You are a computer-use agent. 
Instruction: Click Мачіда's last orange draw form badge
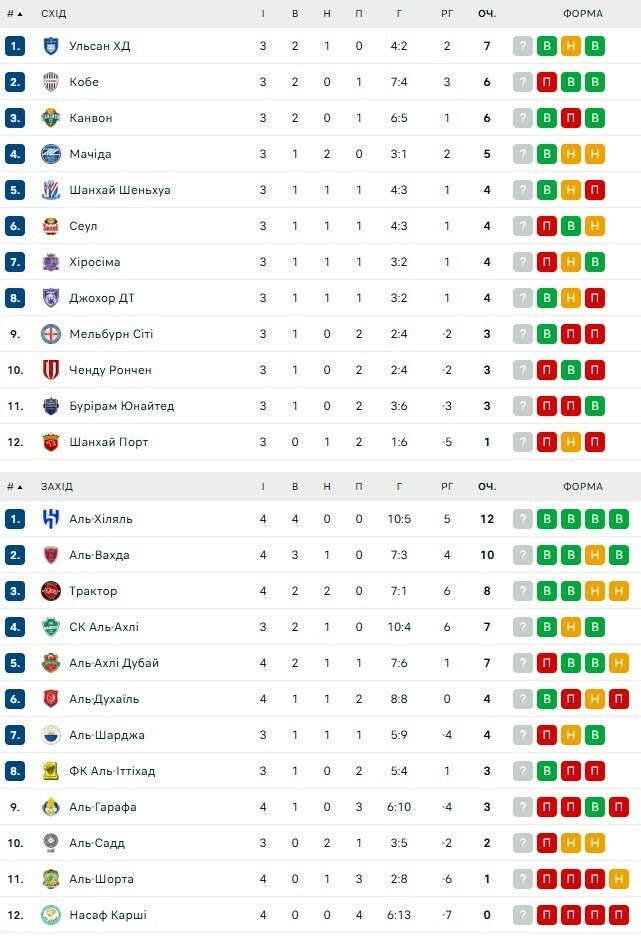tap(595, 154)
